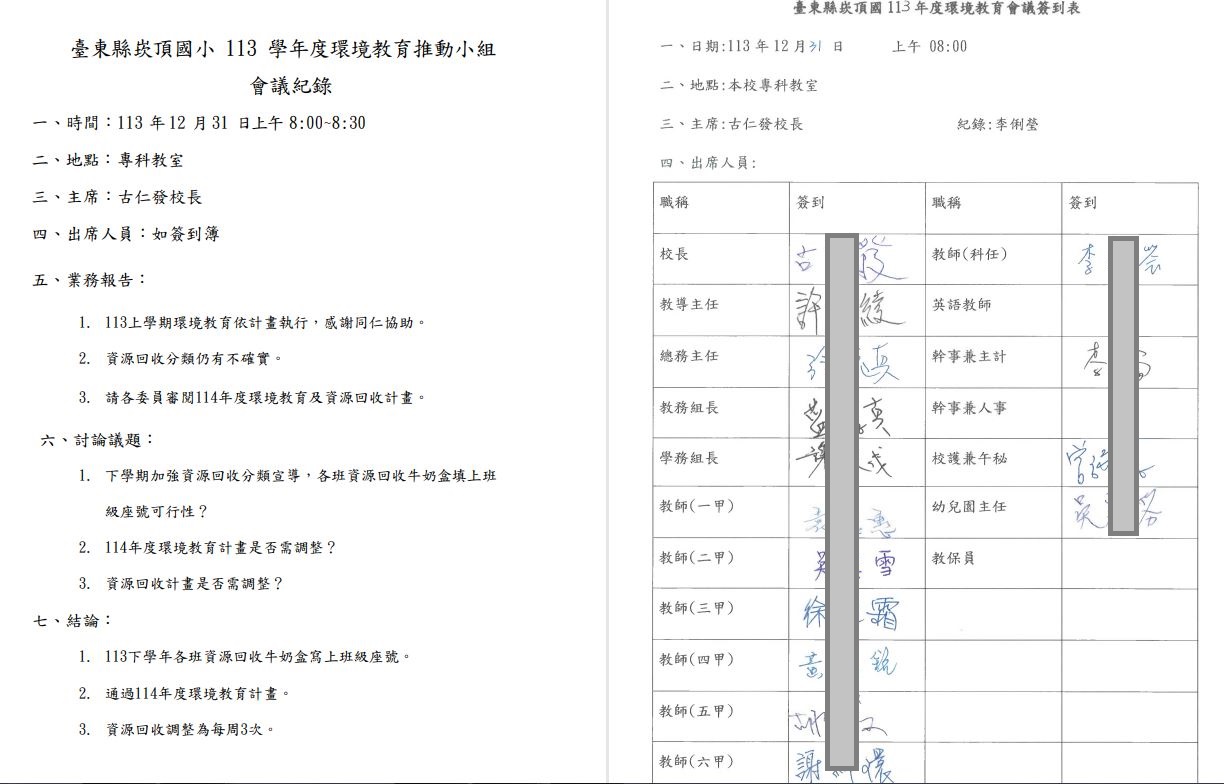Select the 教導主任 table cell
1224x784 pixels.
[688, 304]
